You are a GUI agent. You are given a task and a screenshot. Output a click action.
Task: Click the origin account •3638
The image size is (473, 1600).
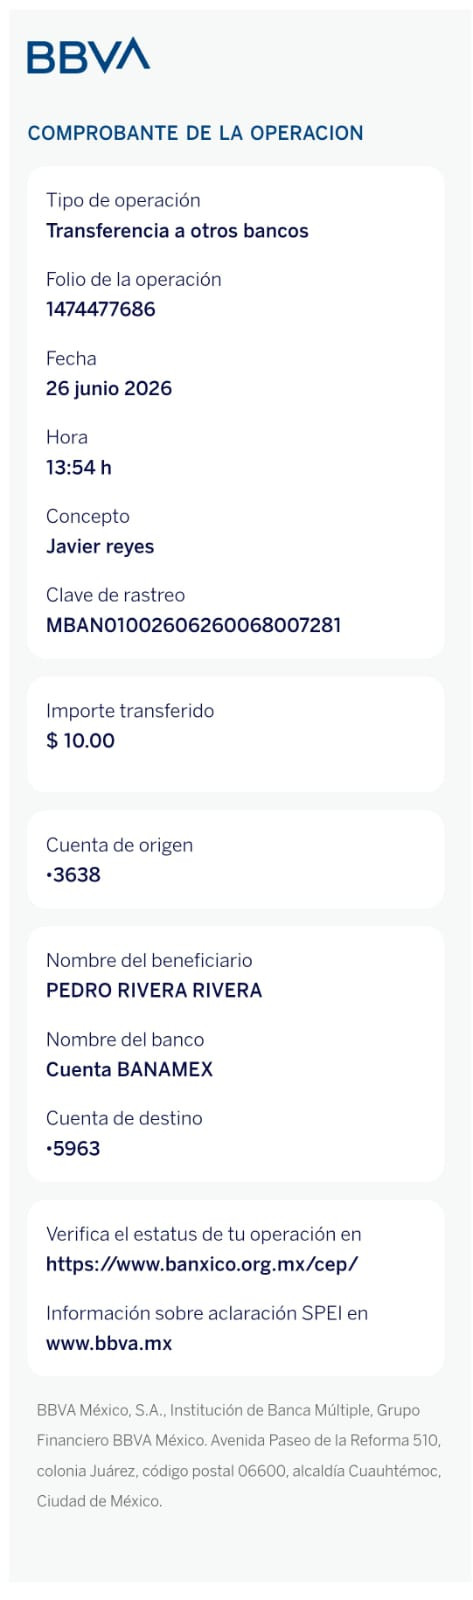click(x=74, y=875)
